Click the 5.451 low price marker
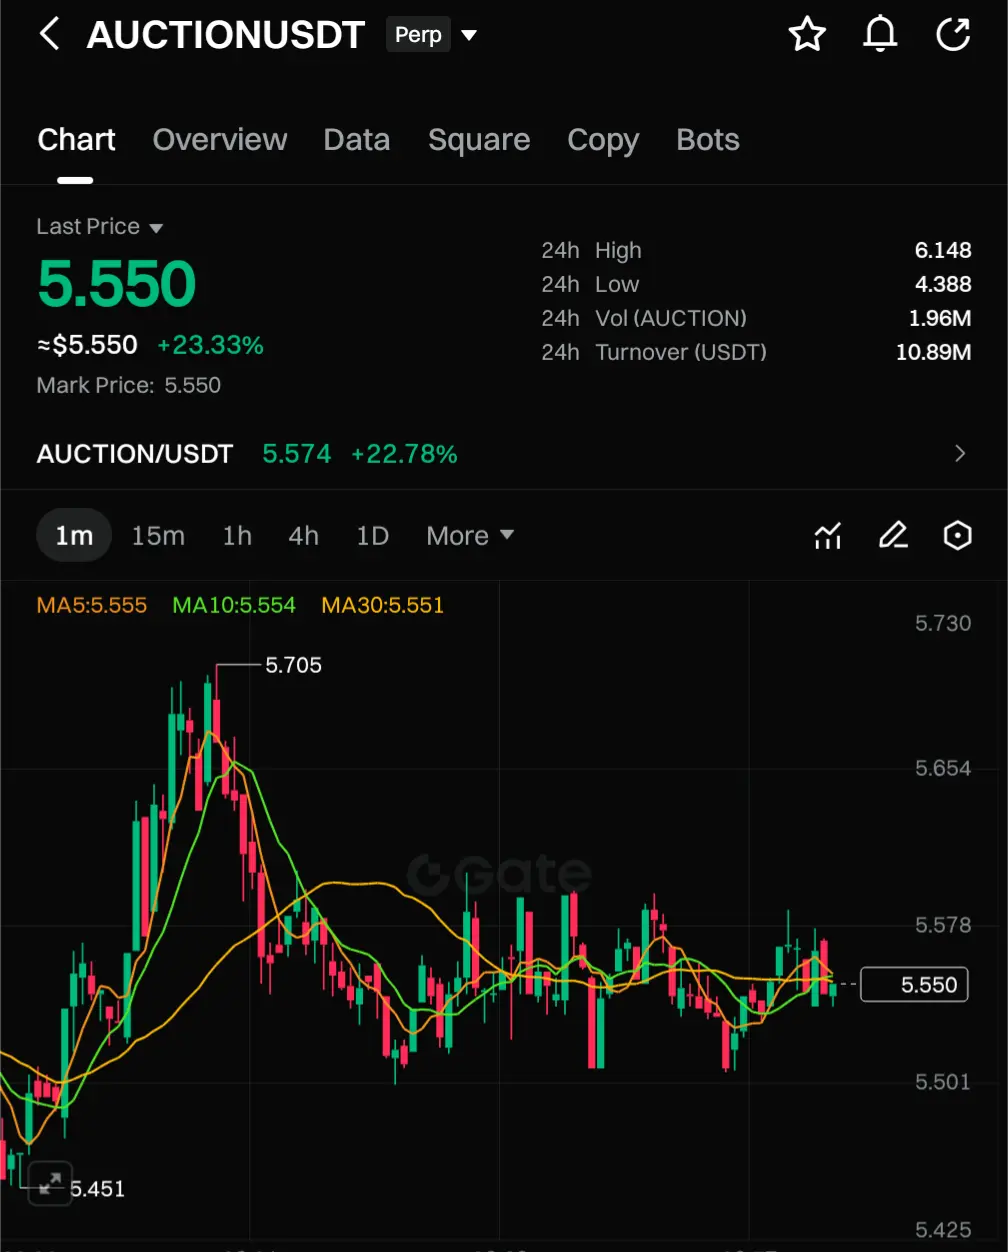 click(98, 1189)
